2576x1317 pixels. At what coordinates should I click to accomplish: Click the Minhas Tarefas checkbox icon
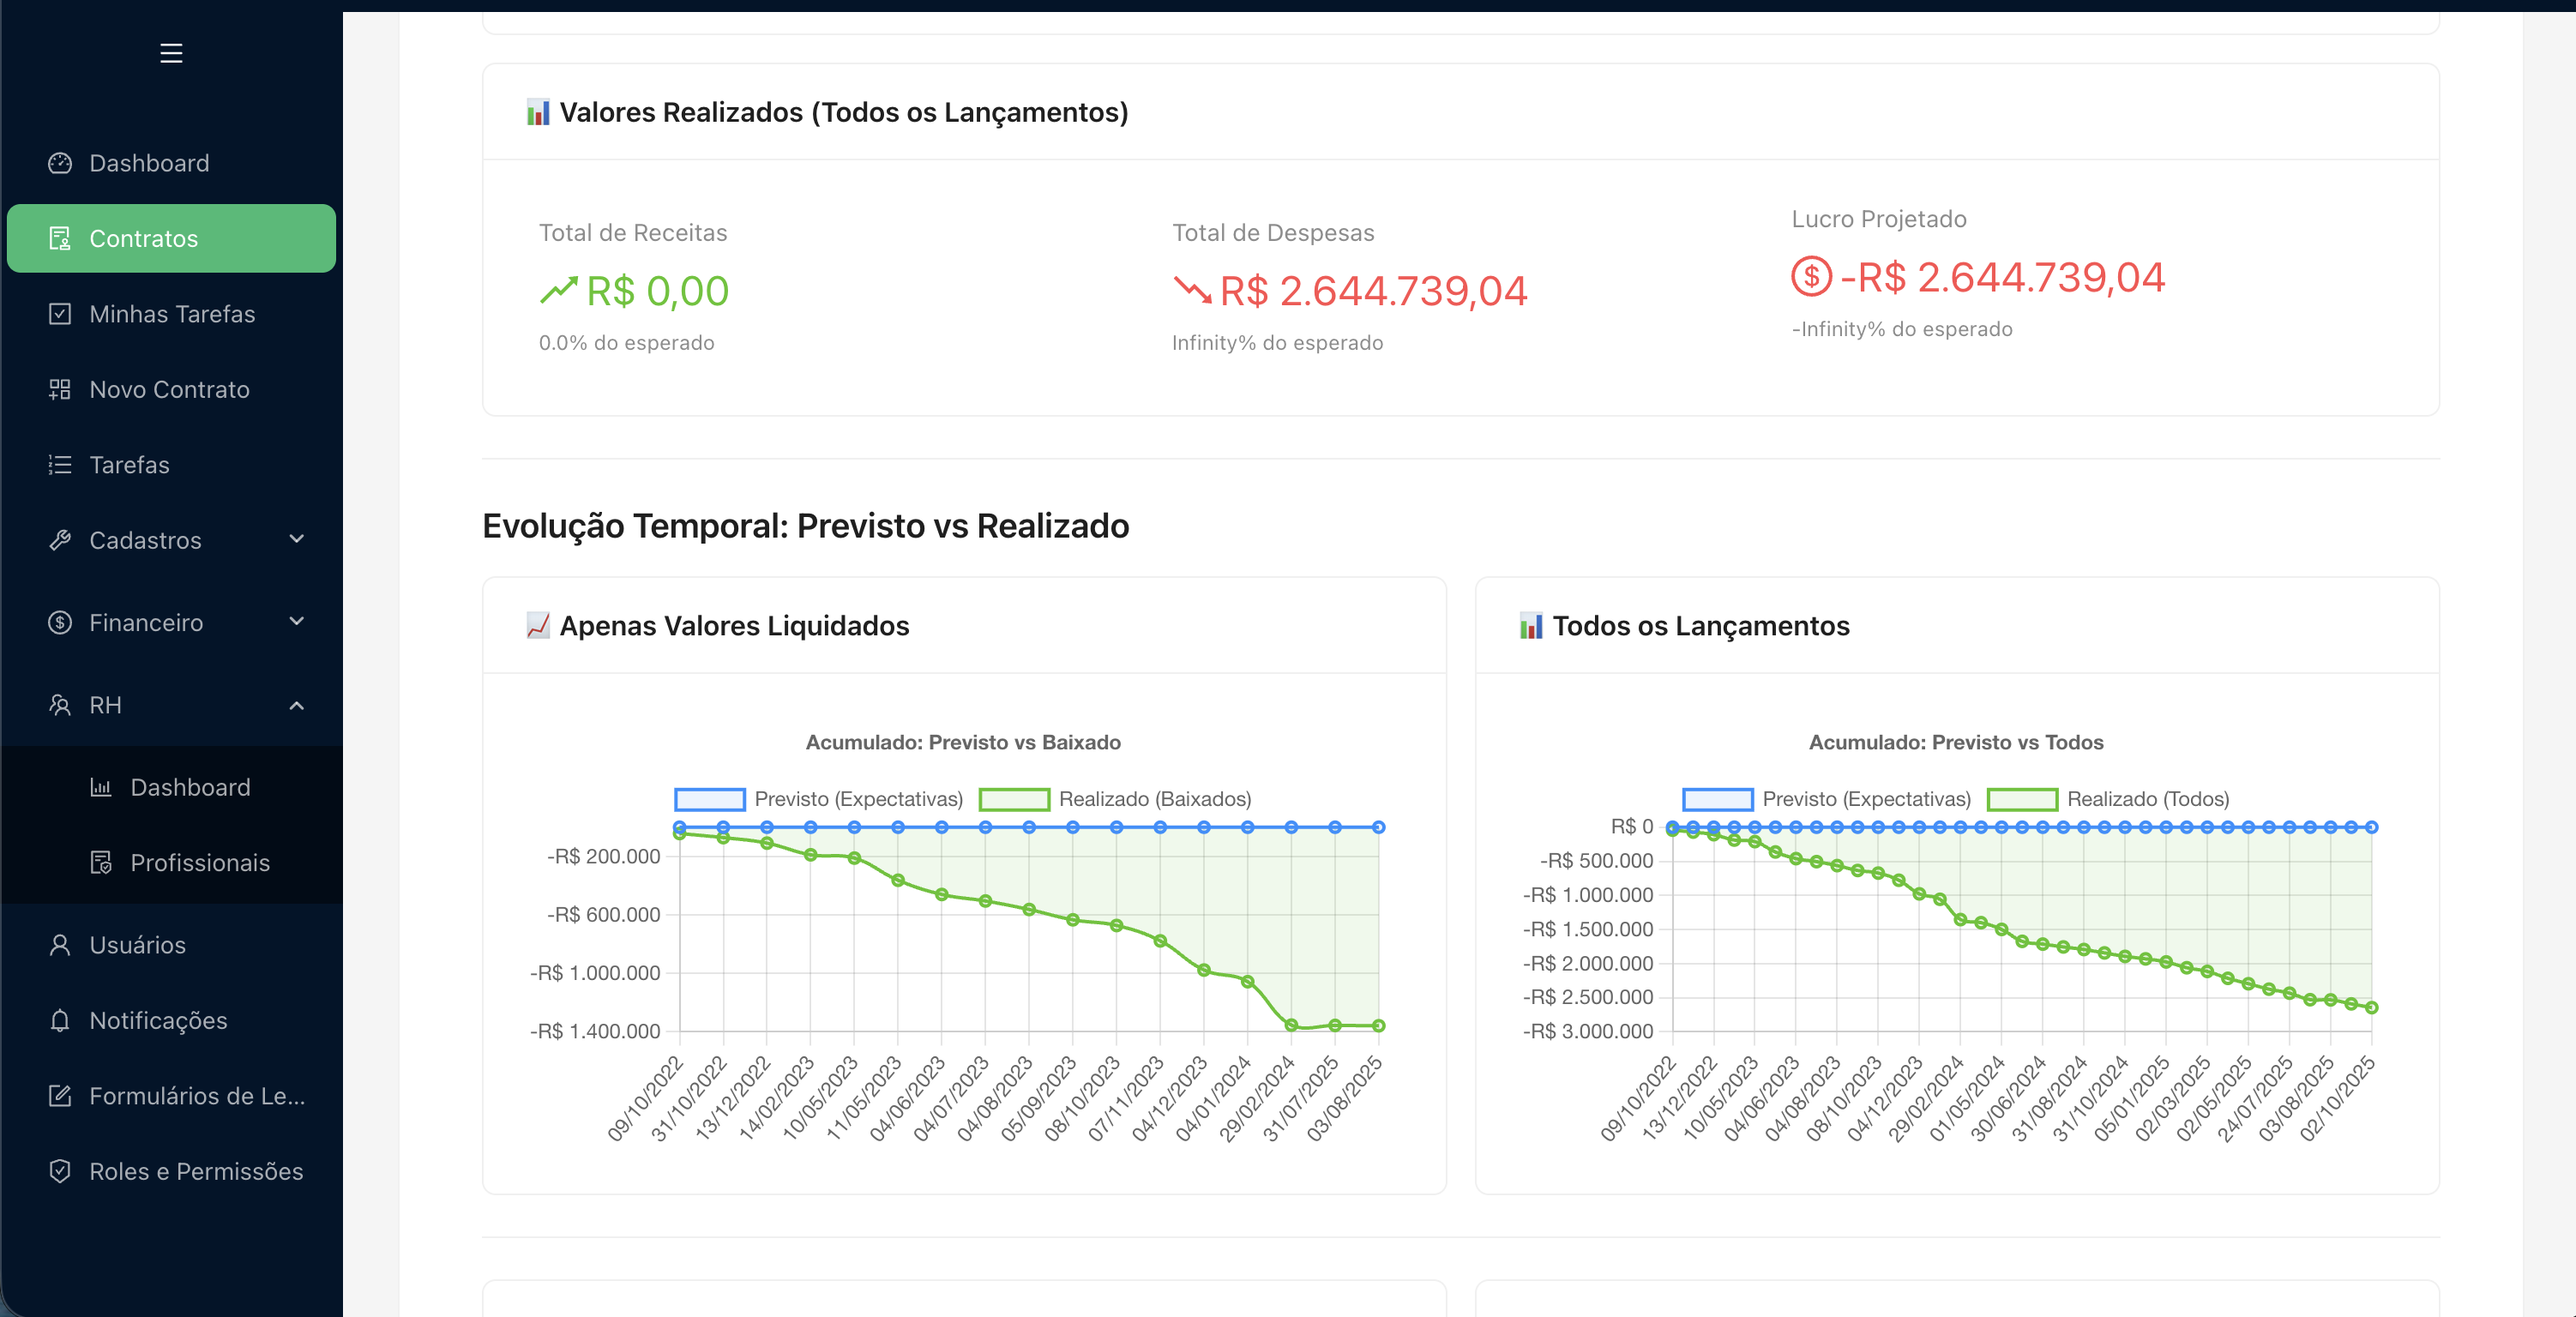click(60, 314)
